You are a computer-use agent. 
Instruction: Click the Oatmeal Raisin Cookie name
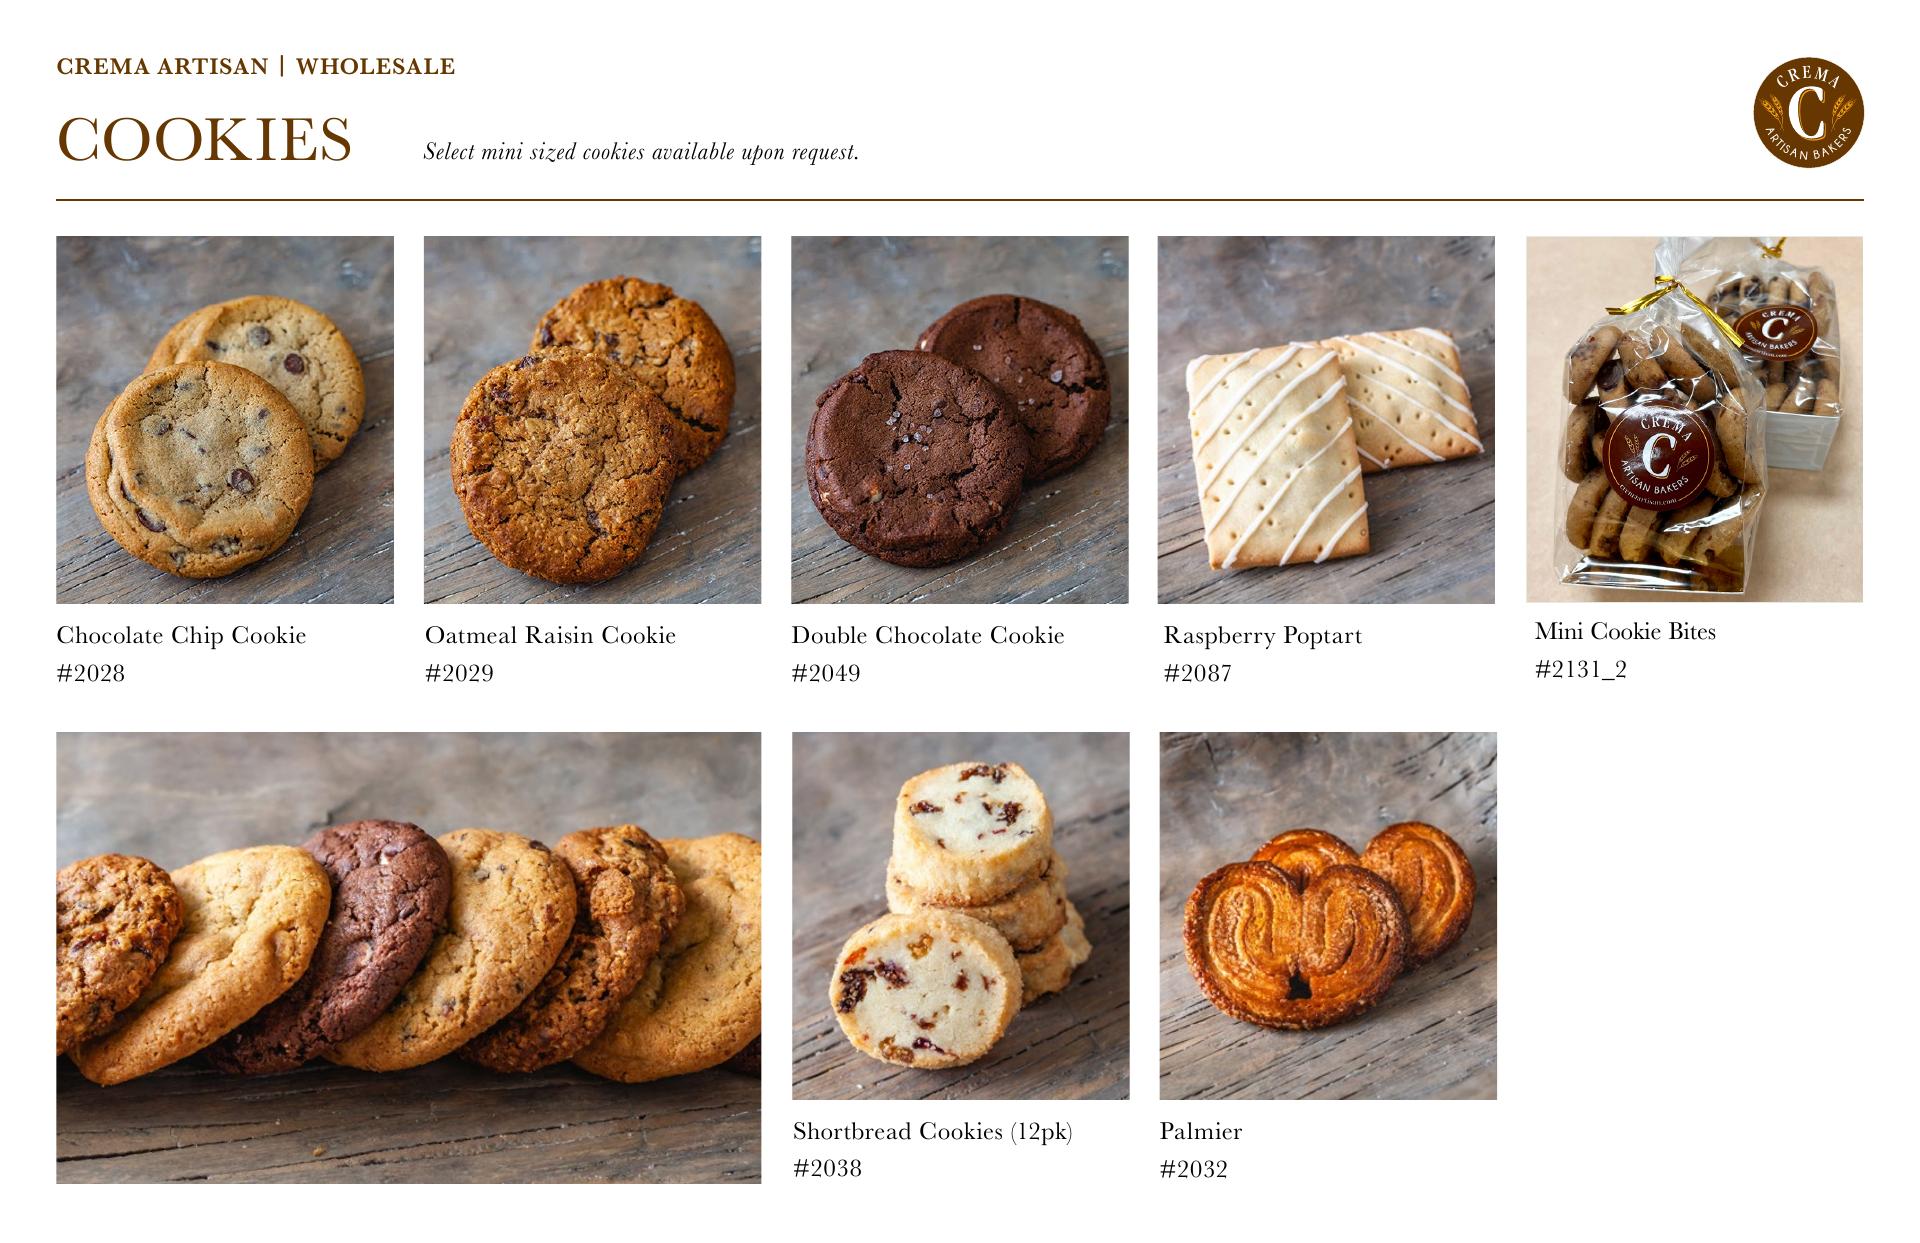point(550,636)
